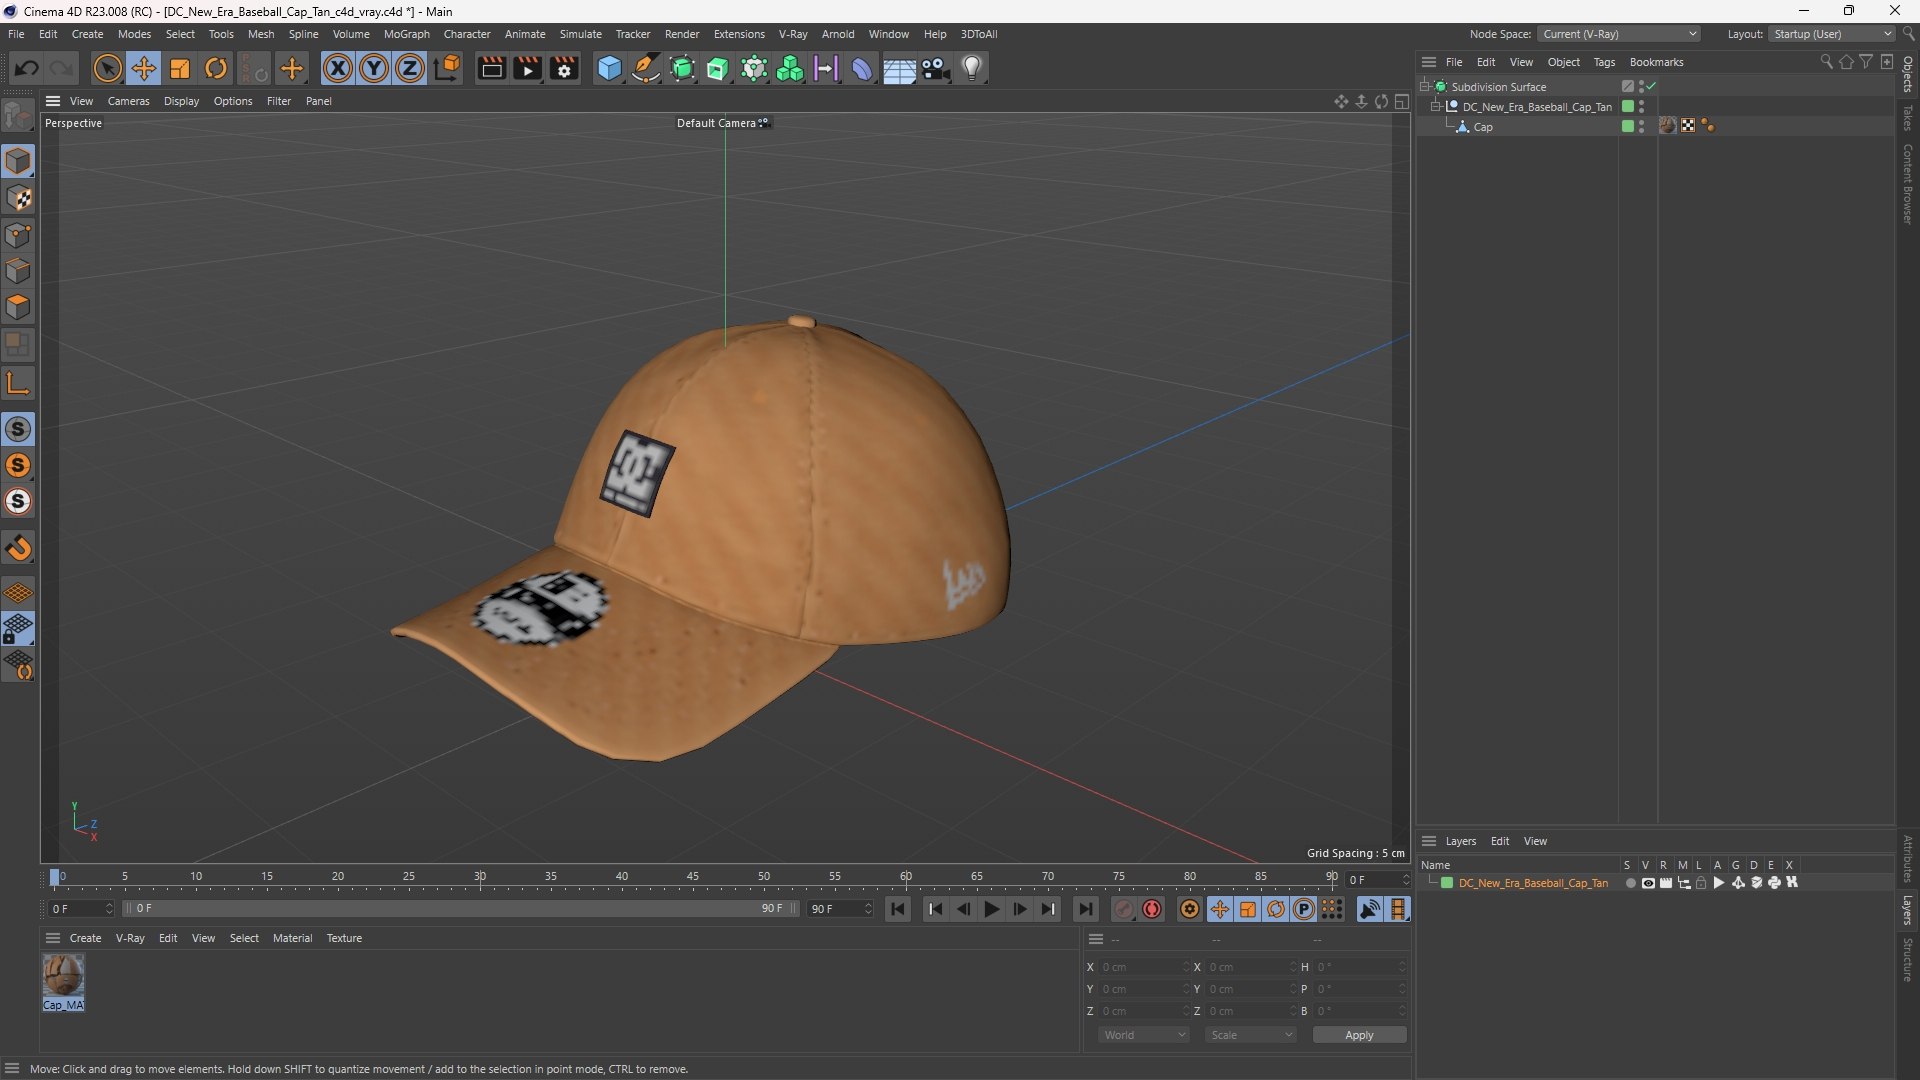This screenshot has height=1080, width=1920.
Task: Open the V-Ray menu
Action: pos(793,34)
